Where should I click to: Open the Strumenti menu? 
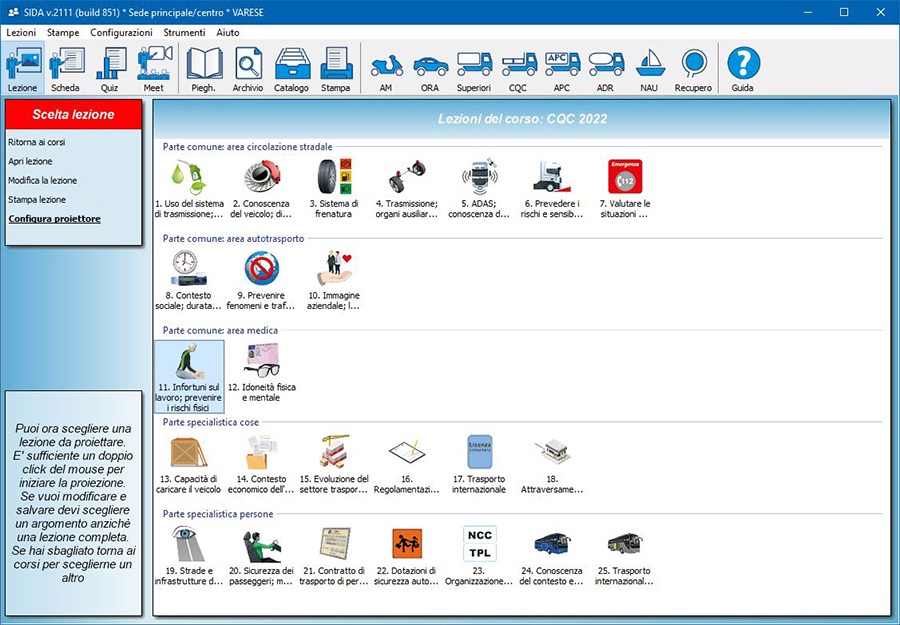coord(184,32)
